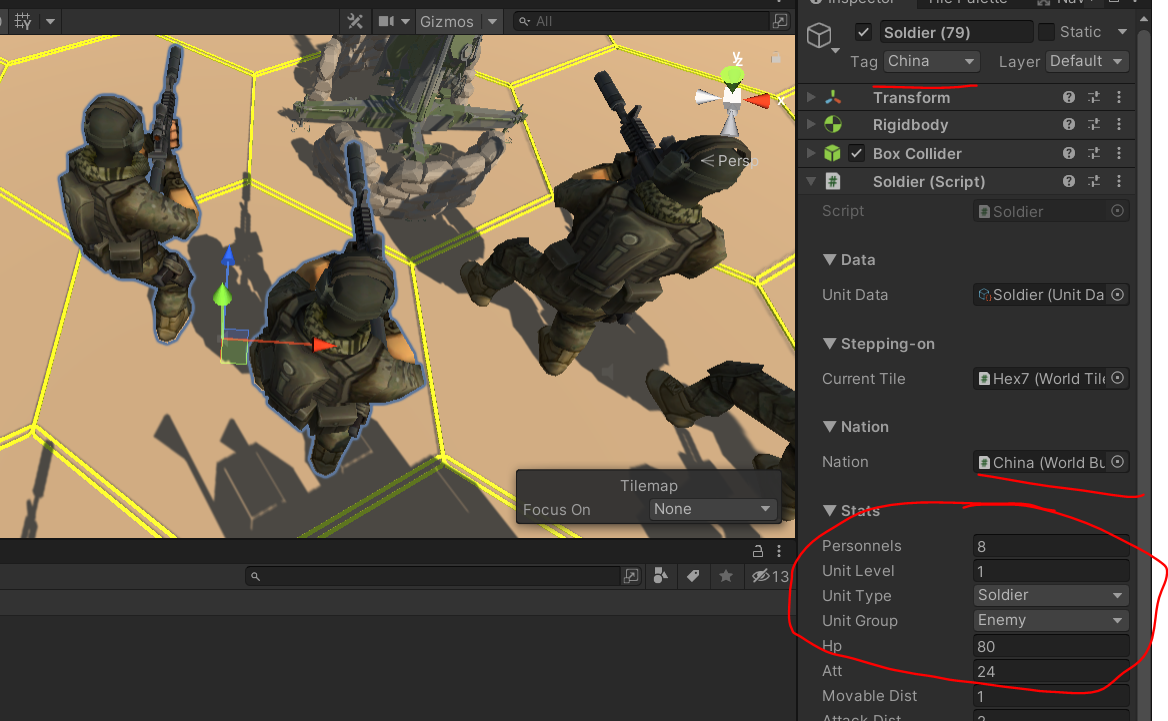Expand the Box Collider component

click(811, 153)
